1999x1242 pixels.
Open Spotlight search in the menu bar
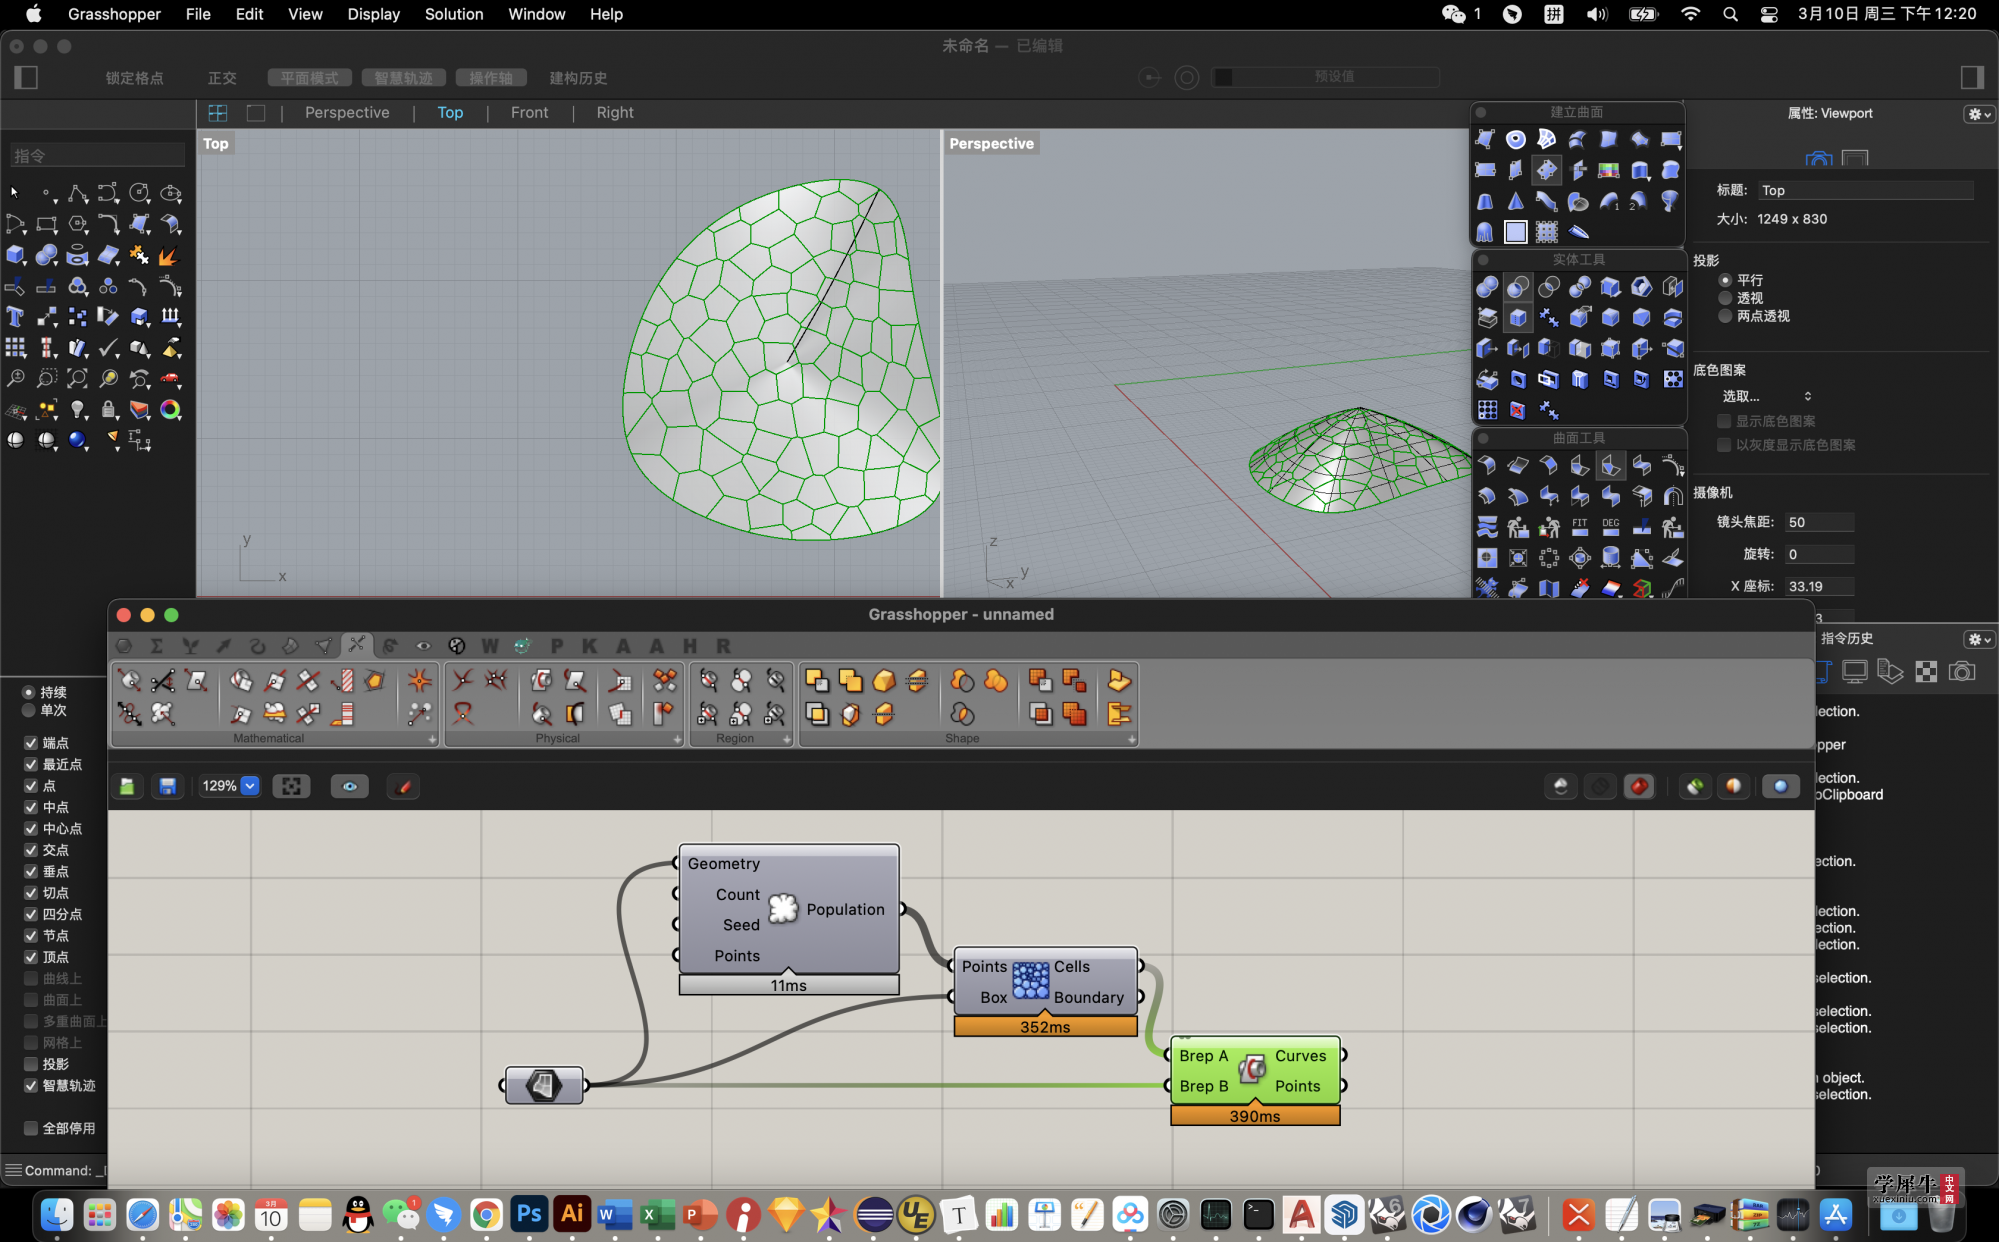pos(1730,14)
